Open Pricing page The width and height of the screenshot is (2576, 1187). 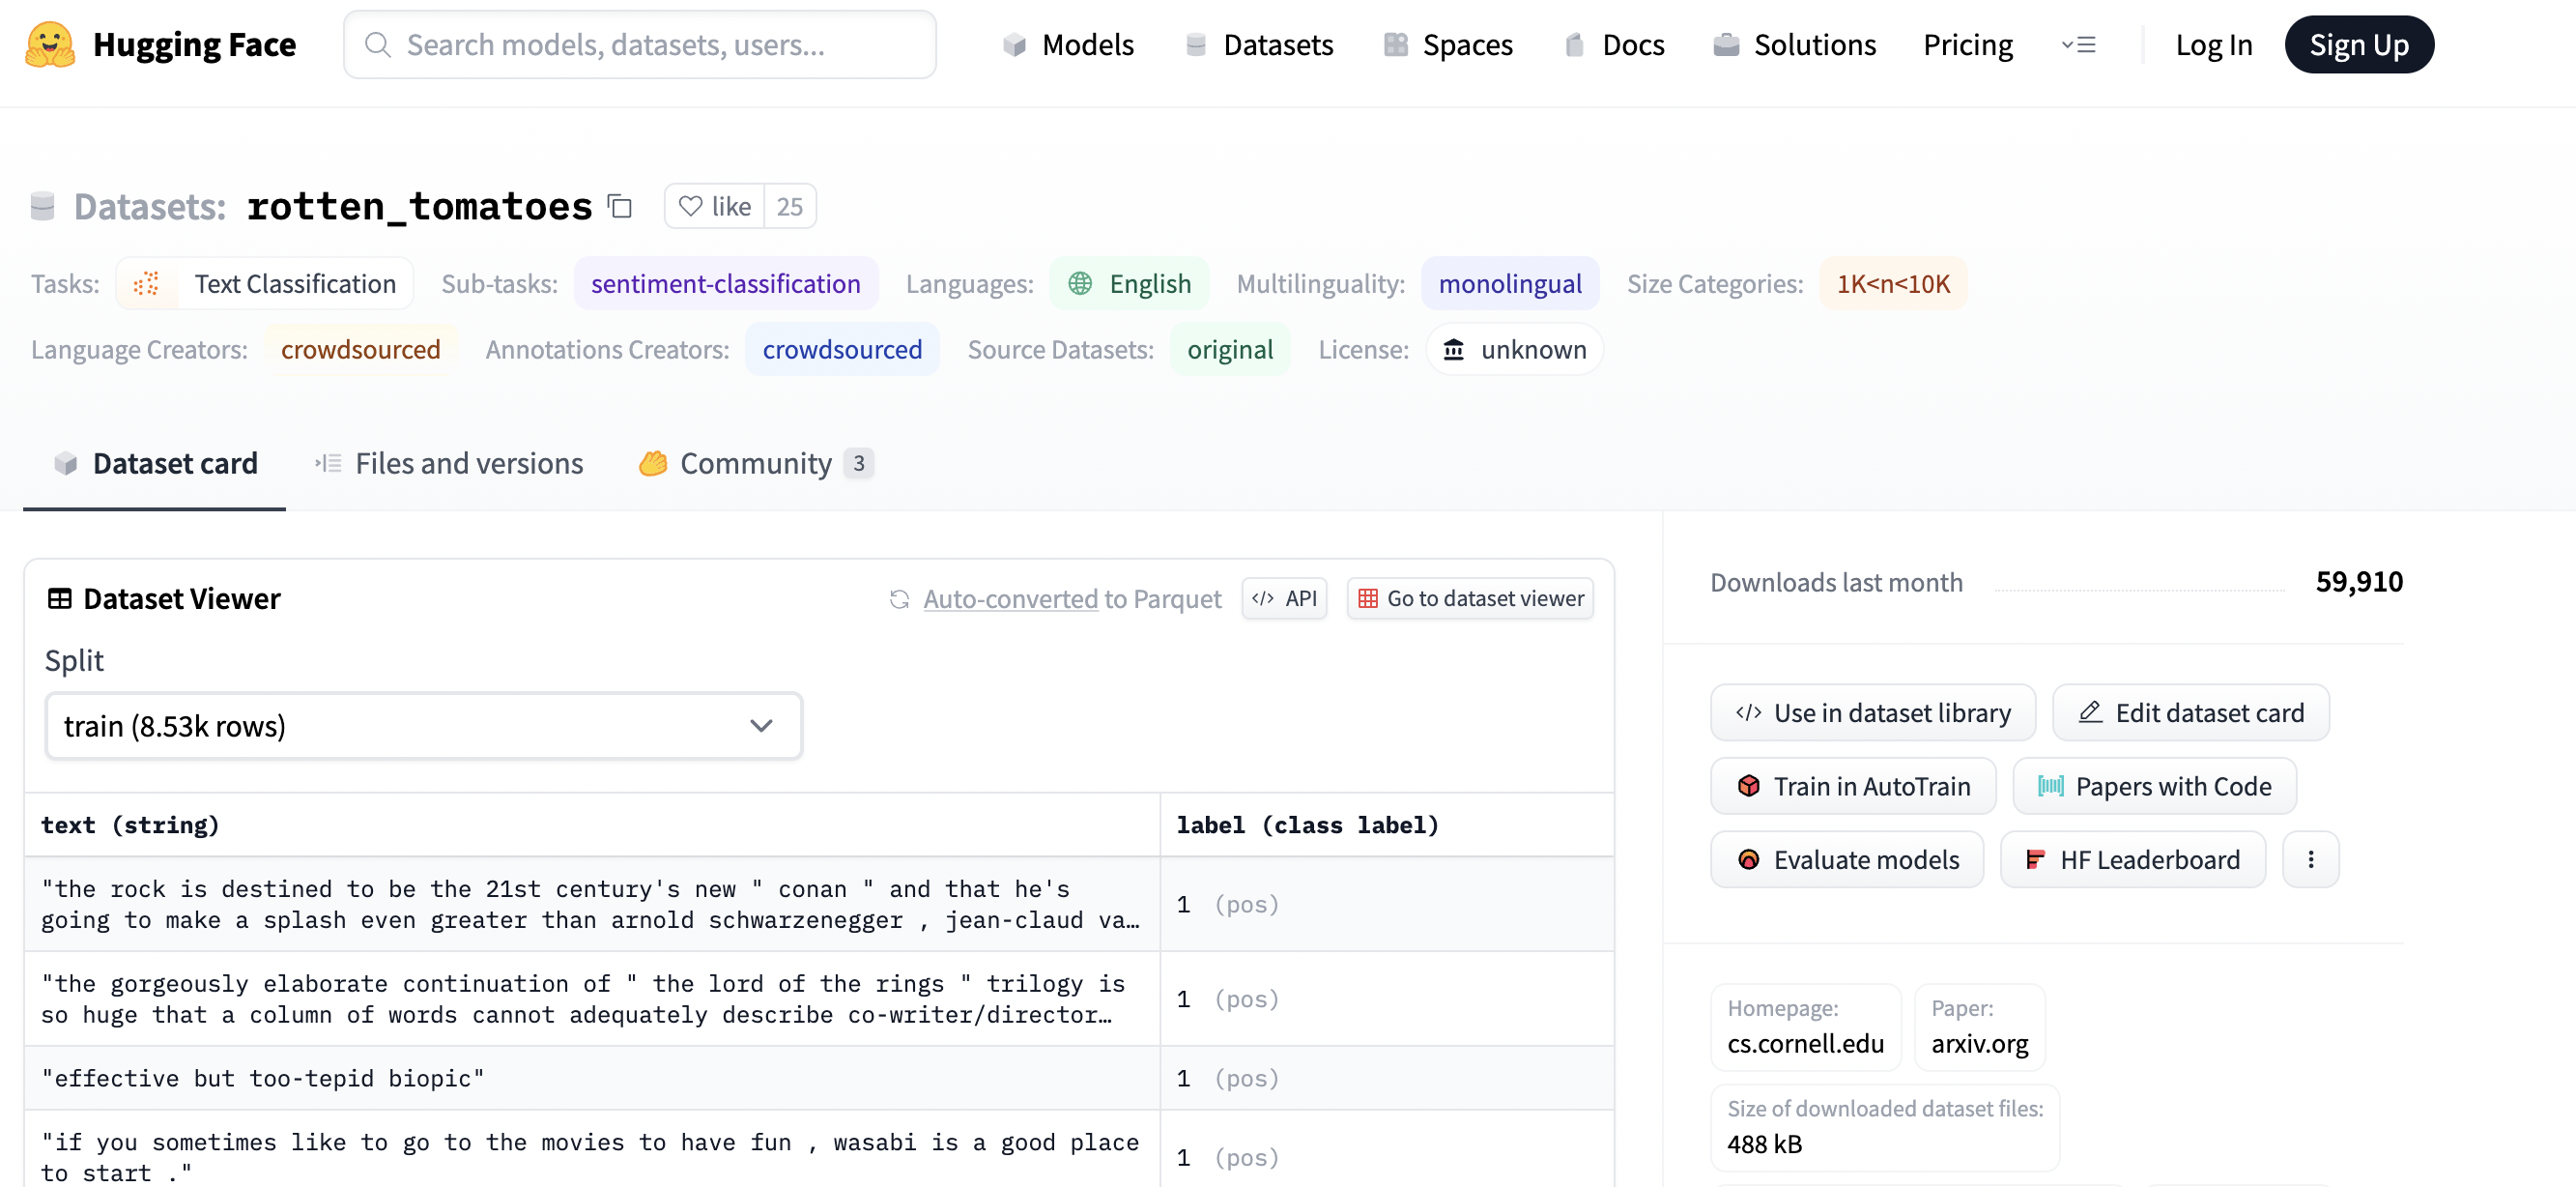tap(1968, 45)
